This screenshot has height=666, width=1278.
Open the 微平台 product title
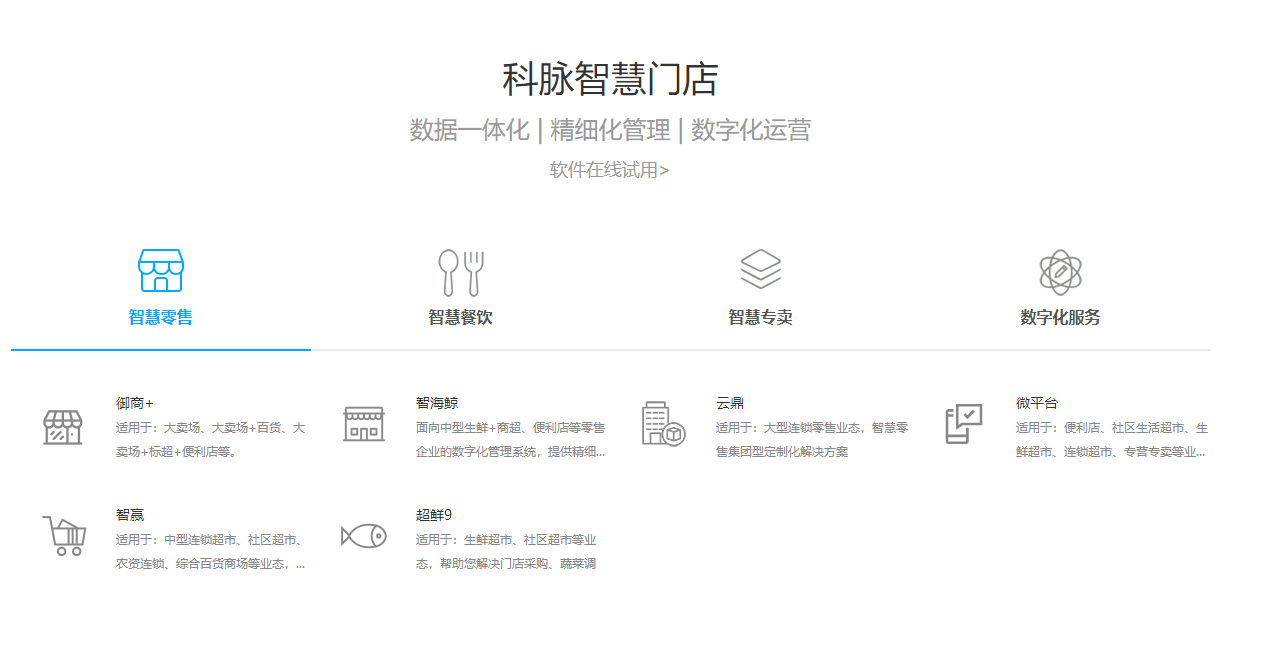(x=1037, y=403)
